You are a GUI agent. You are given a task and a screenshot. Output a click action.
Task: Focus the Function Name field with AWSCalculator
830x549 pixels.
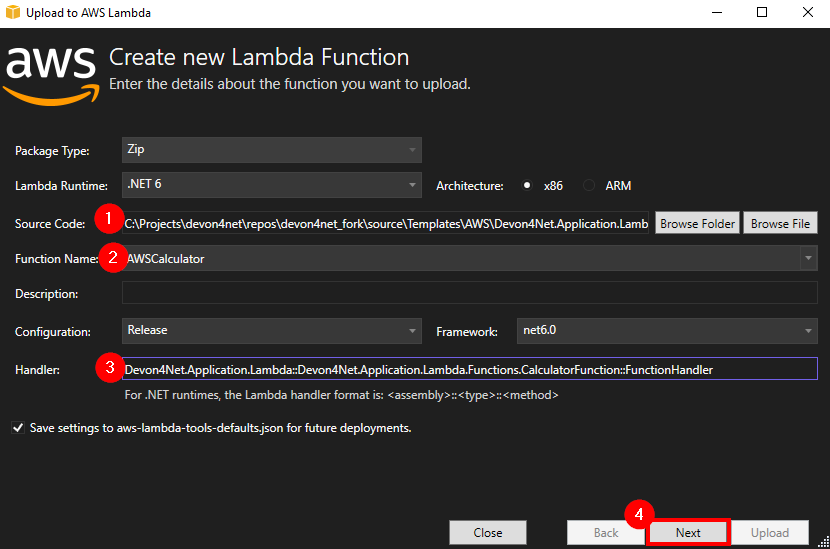tap(461, 258)
